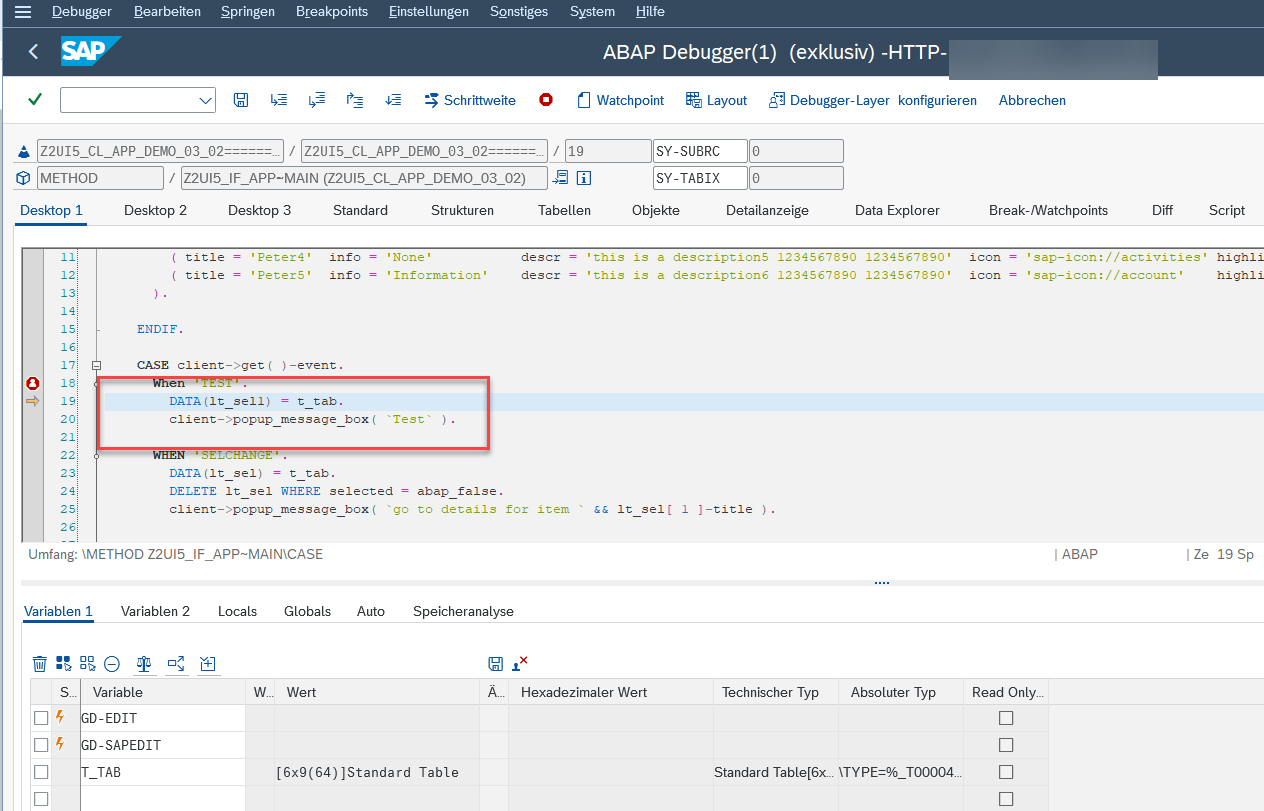The width and height of the screenshot is (1264, 811).
Task: Click the trash icon to delete variables
Action: pyautogui.click(x=39, y=663)
